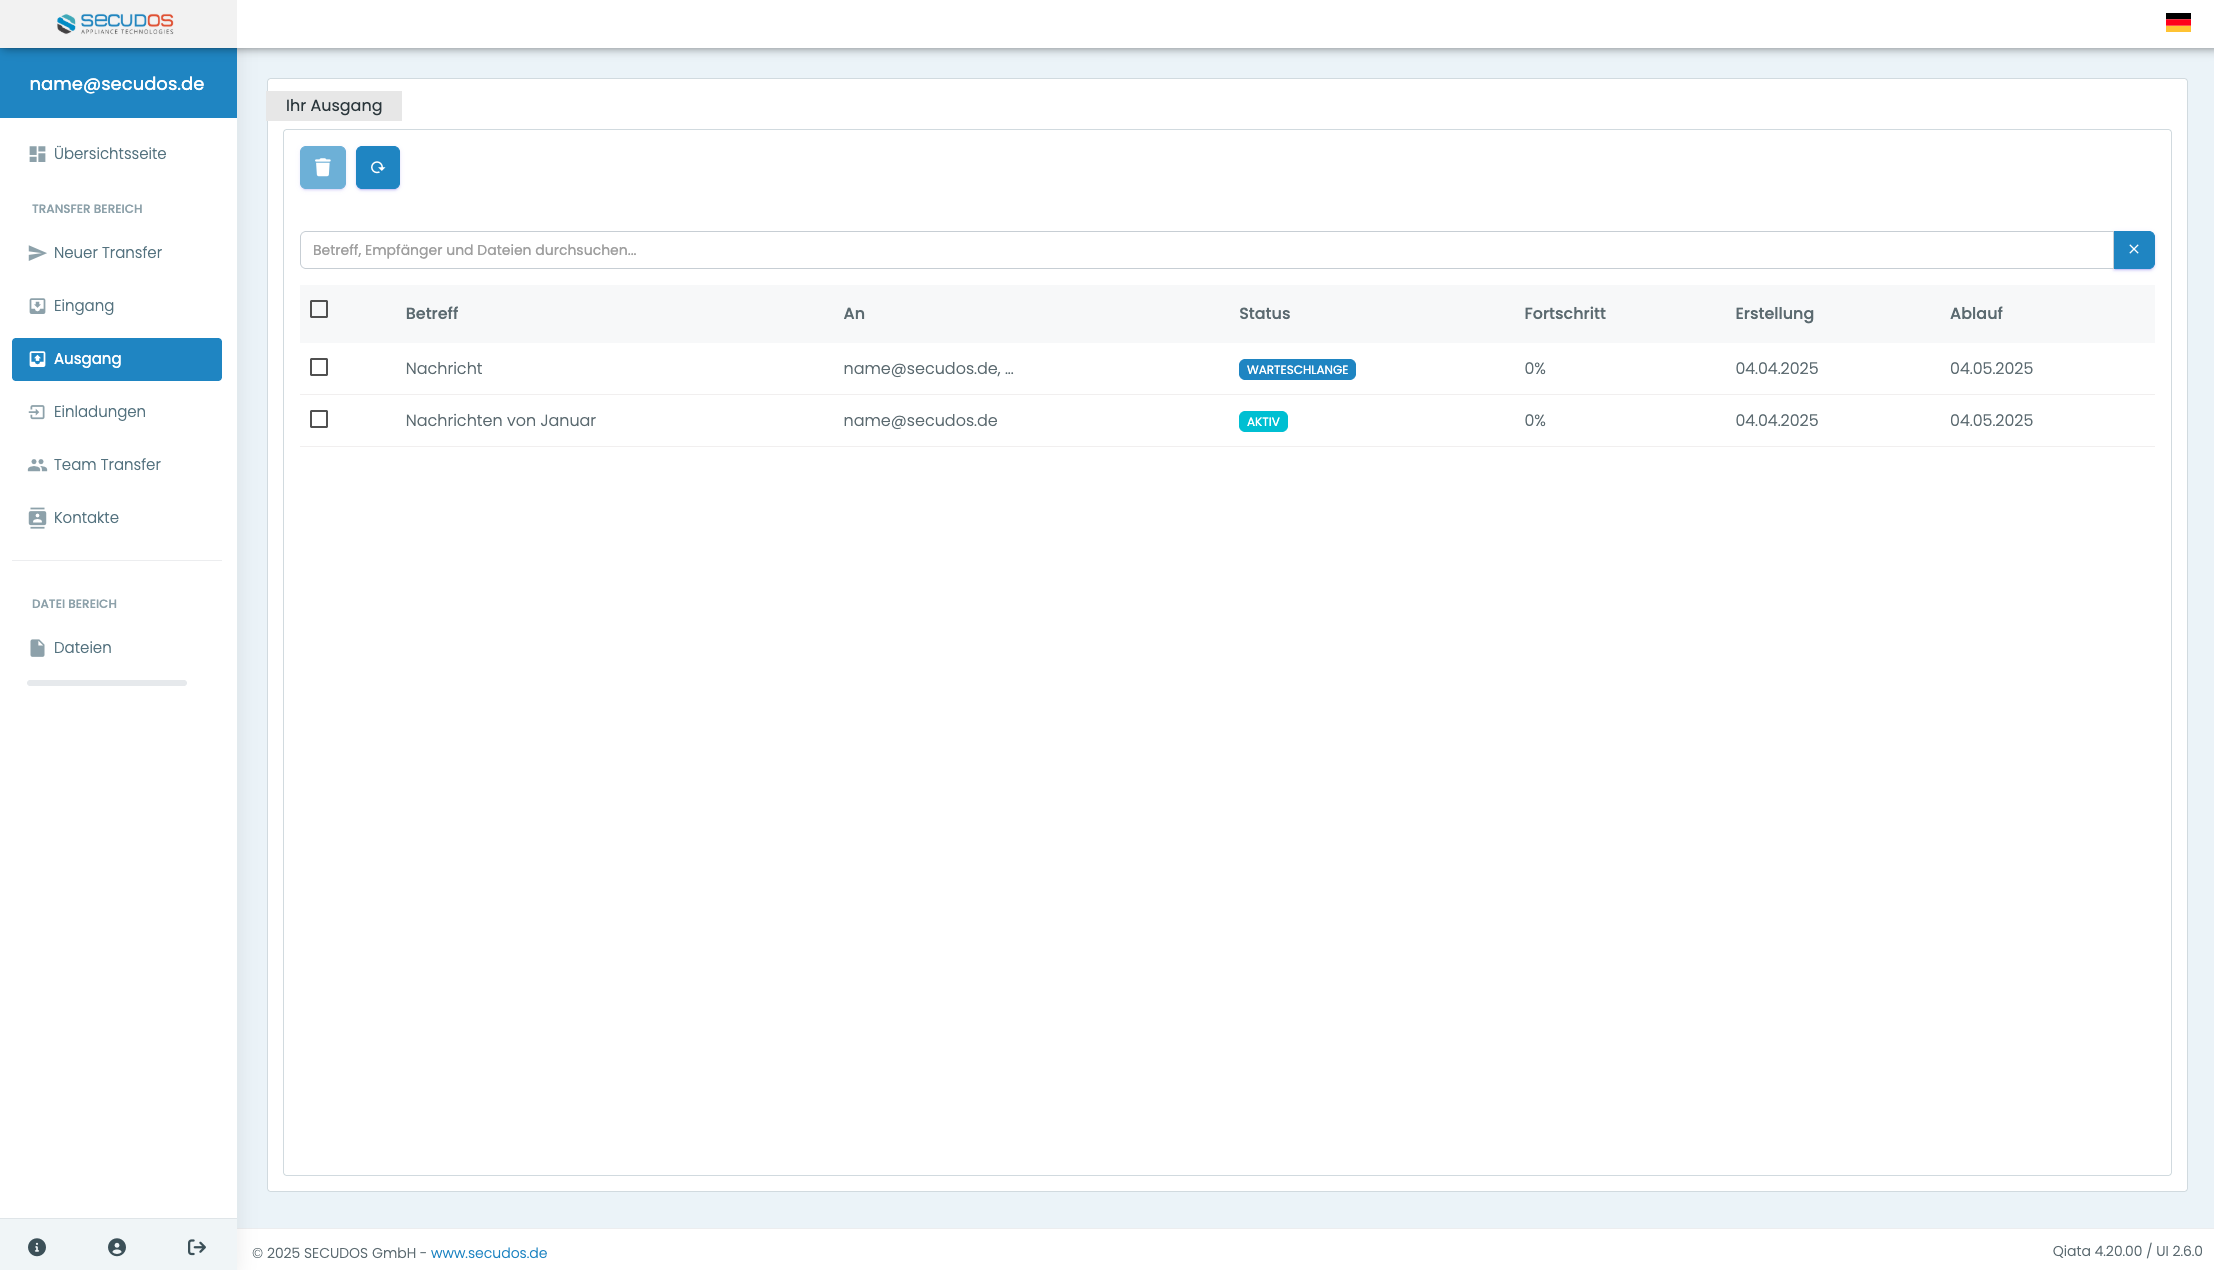Open the info icon in bottom bar
Image resolution: width=2214 pixels, height=1270 pixels.
[37, 1247]
